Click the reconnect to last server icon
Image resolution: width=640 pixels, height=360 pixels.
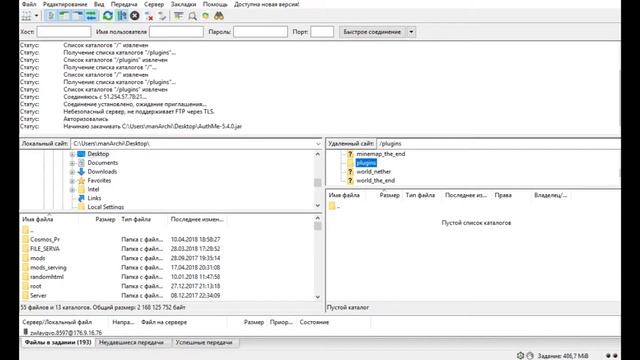pos(162,16)
